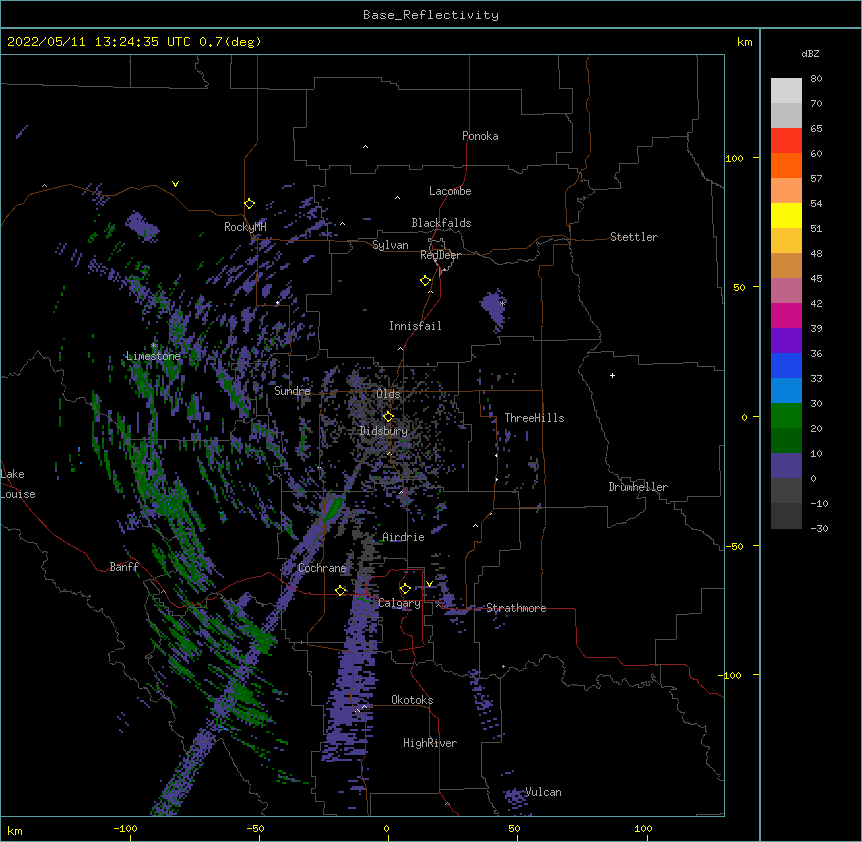This screenshot has width=862, height=842.
Task: Click the HighRiver town label
Action: 430,743
